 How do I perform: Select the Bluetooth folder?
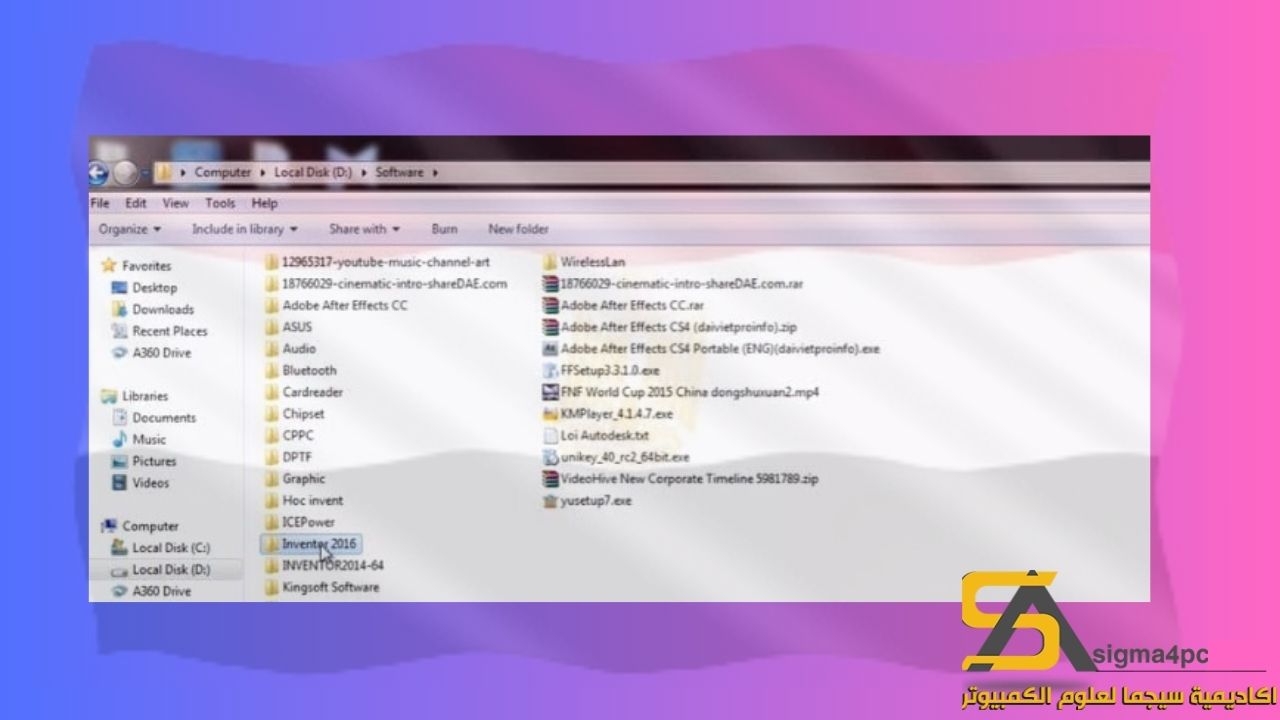pyautogui.click(x=301, y=370)
